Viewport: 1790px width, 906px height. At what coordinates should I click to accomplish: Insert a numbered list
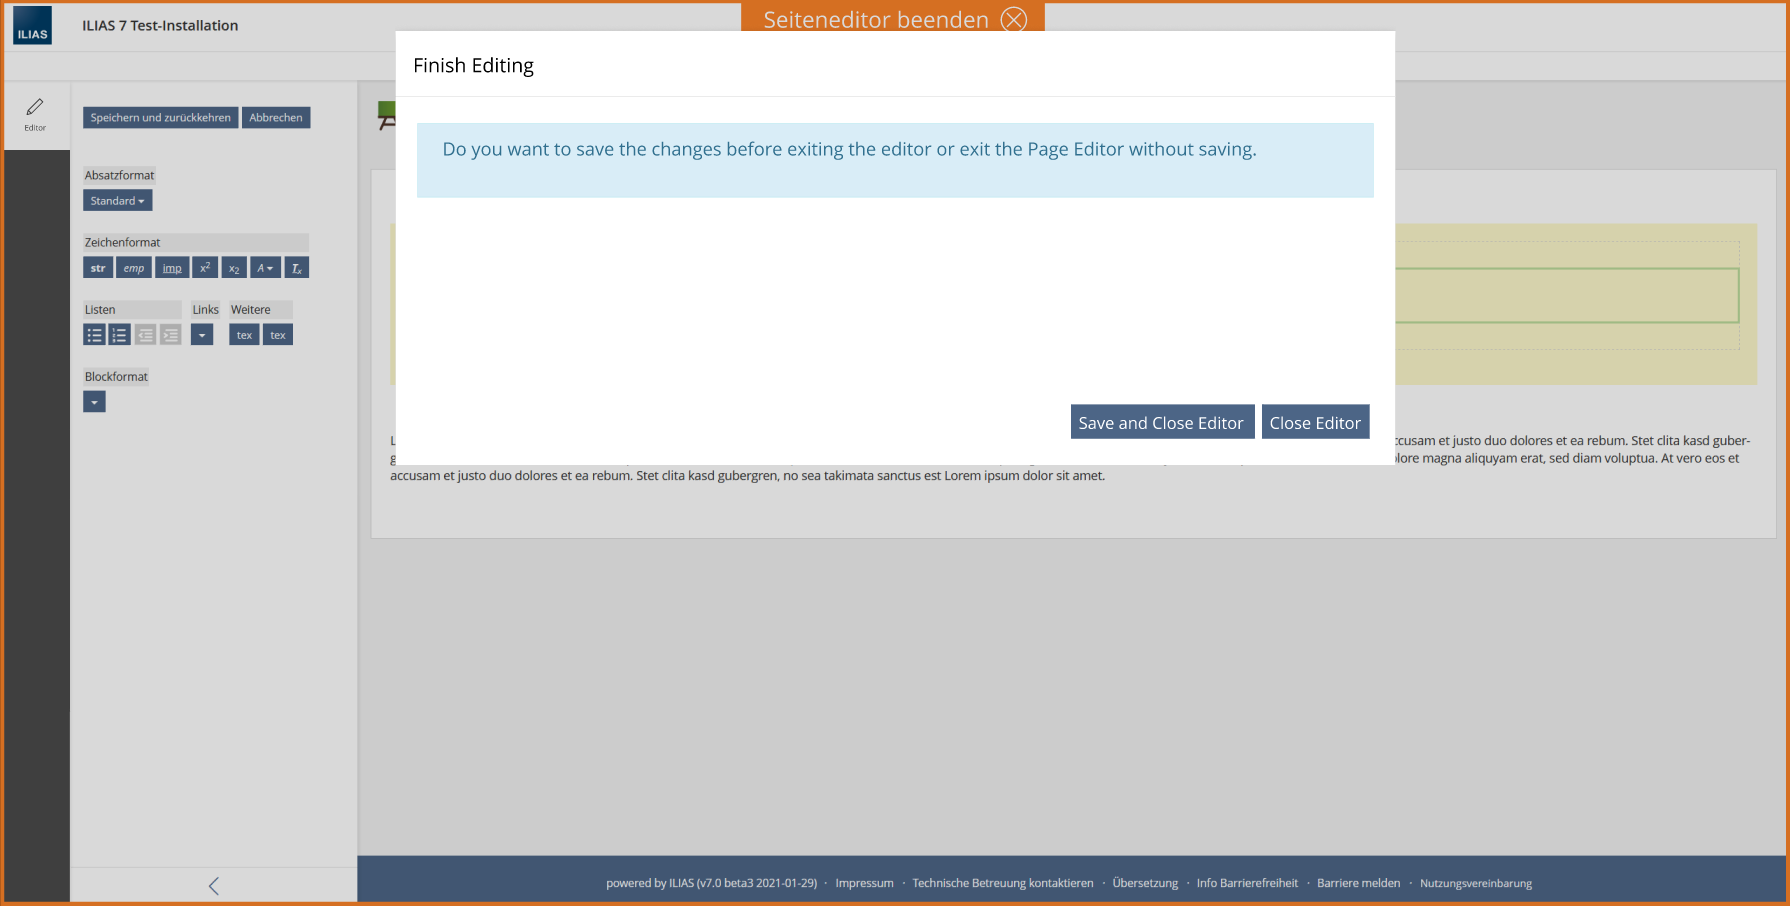tap(120, 335)
